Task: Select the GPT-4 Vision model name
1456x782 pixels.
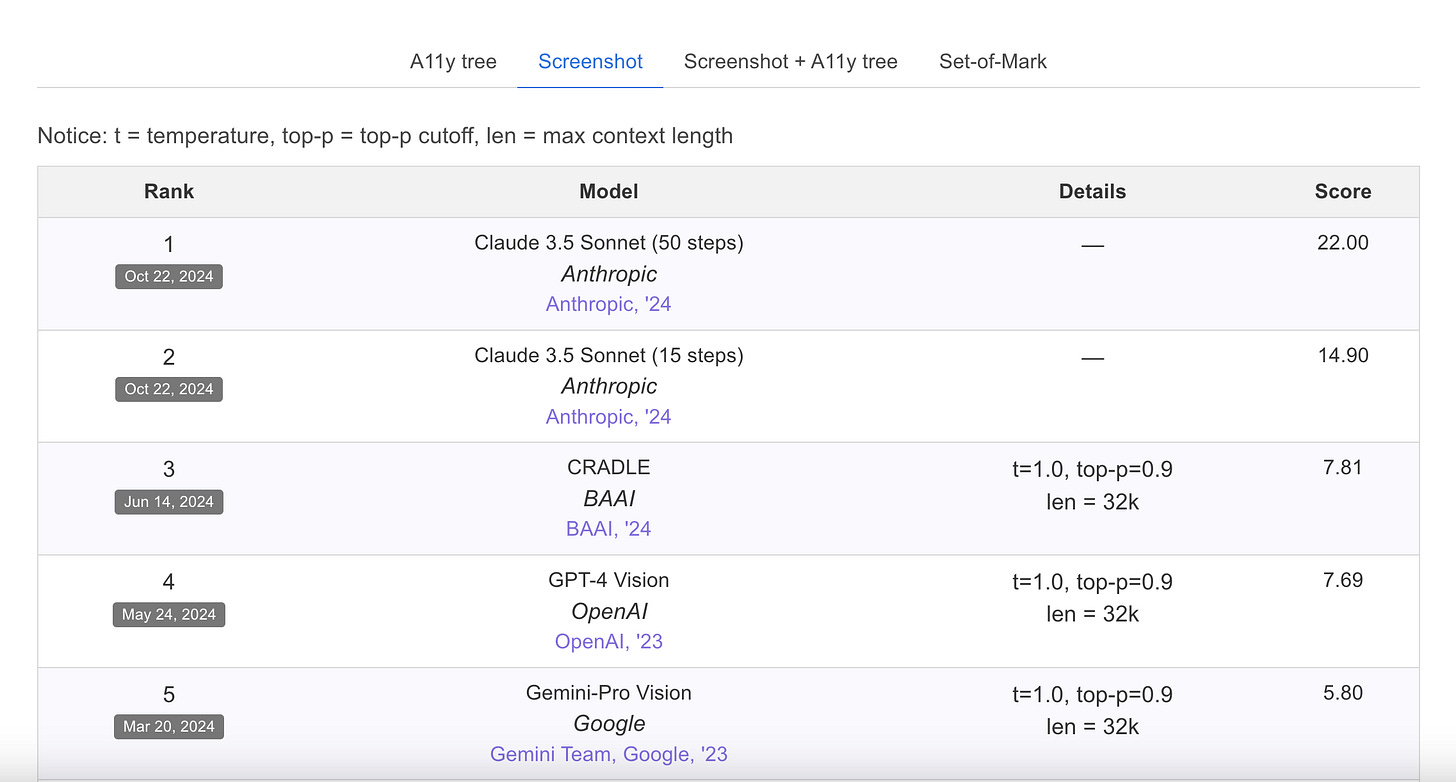Action: click(x=608, y=580)
